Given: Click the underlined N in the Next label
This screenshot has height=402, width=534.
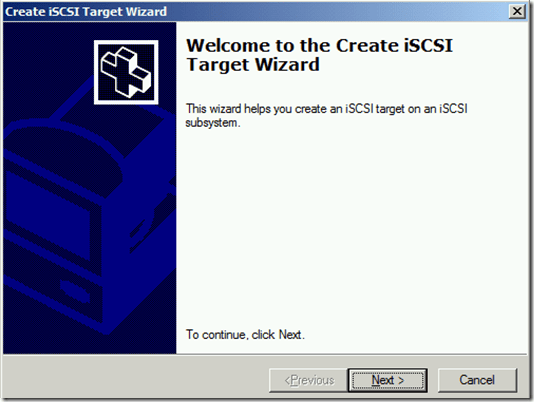Looking at the screenshot, I should [x=375, y=380].
